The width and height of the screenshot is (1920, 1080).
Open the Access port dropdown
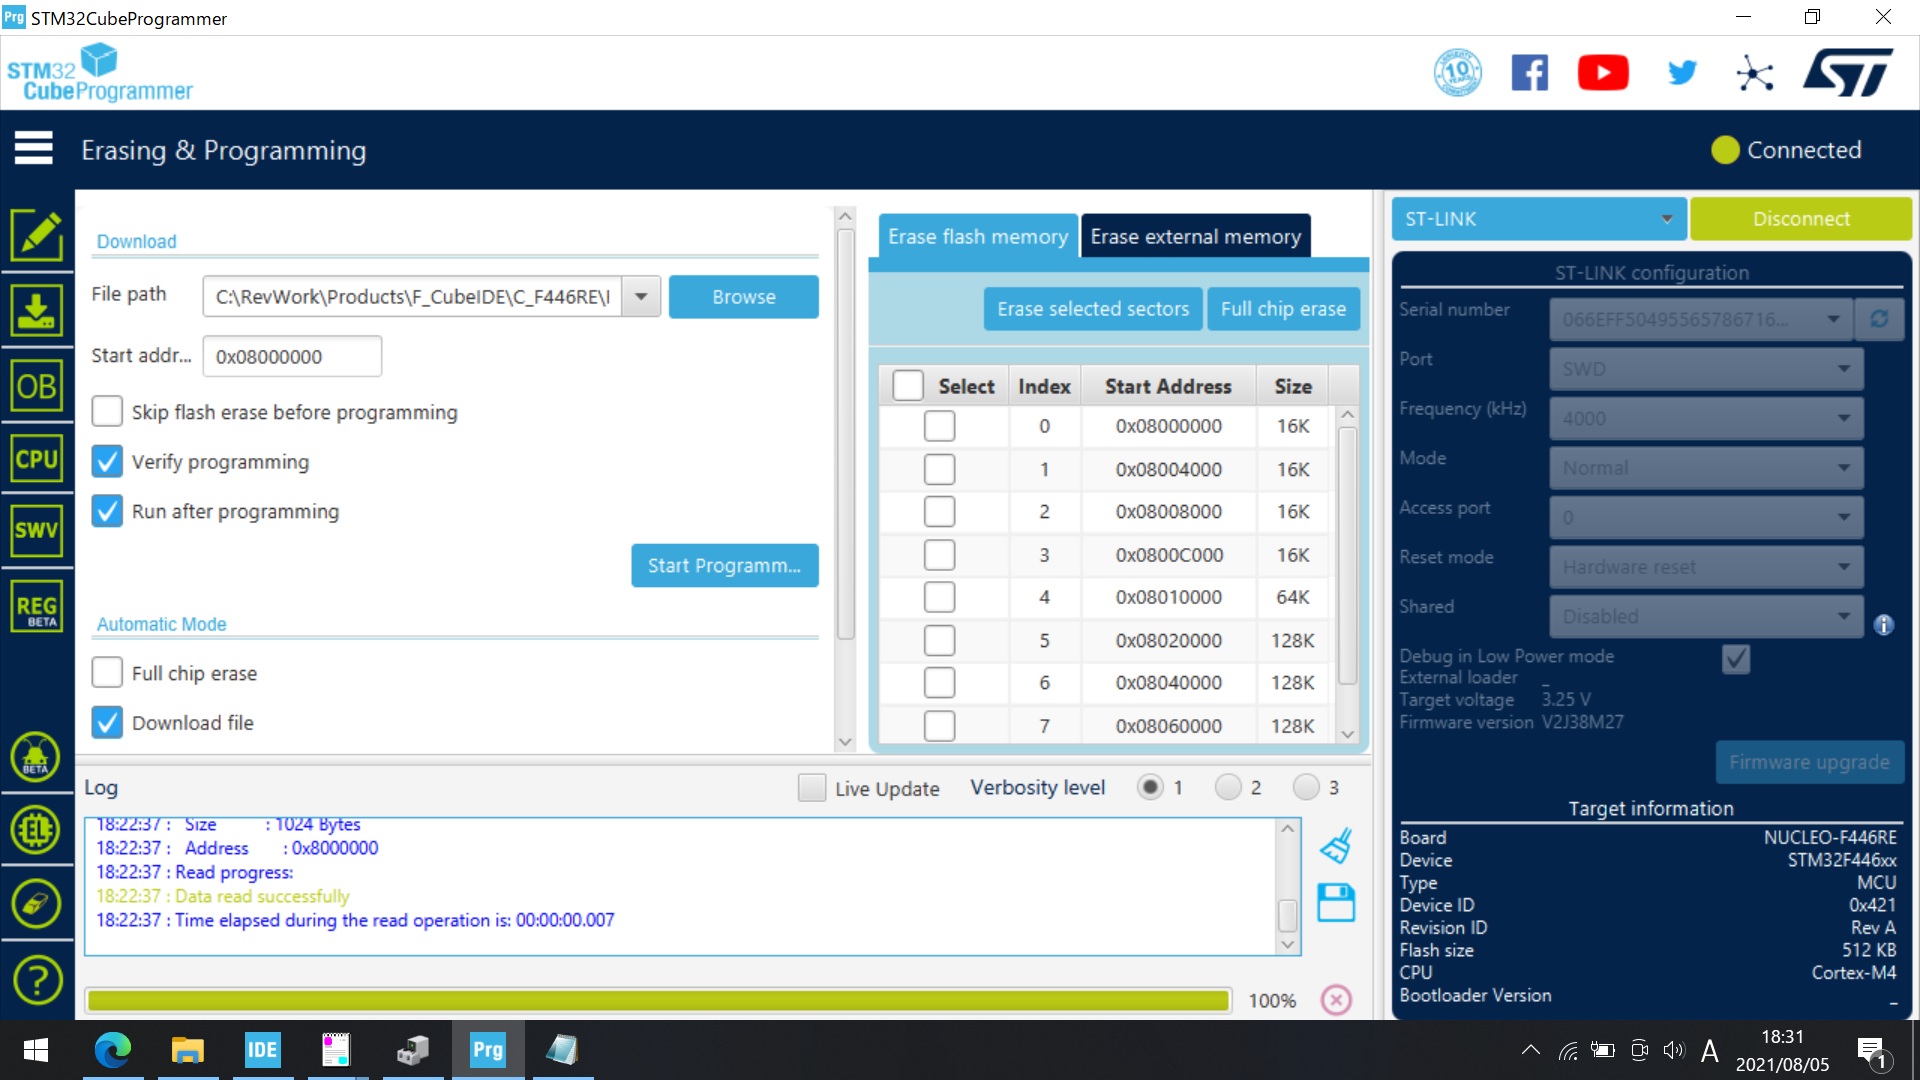tap(1707, 517)
